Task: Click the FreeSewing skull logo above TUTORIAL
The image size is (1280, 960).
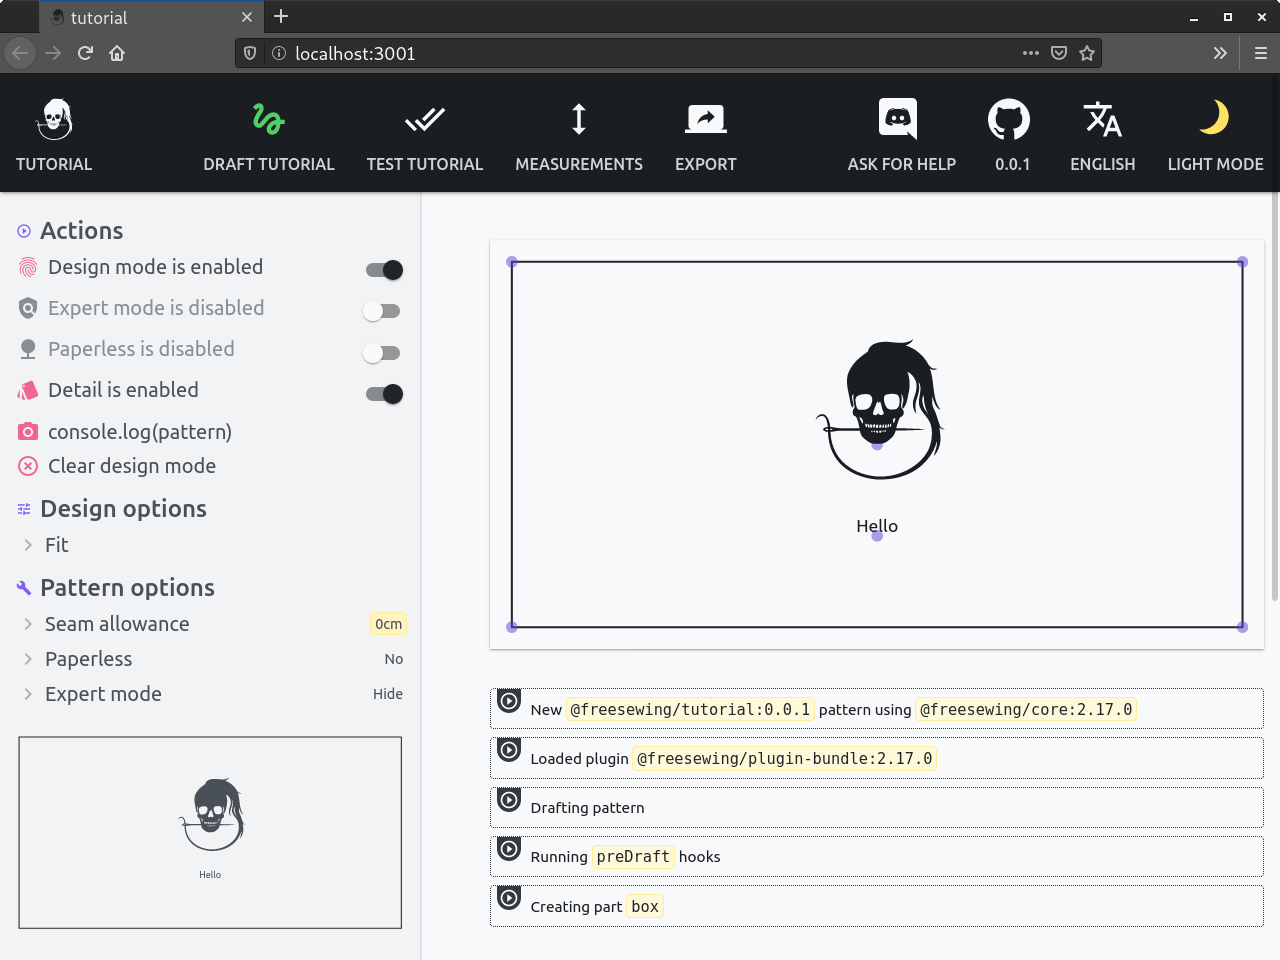Action: click(x=54, y=120)
